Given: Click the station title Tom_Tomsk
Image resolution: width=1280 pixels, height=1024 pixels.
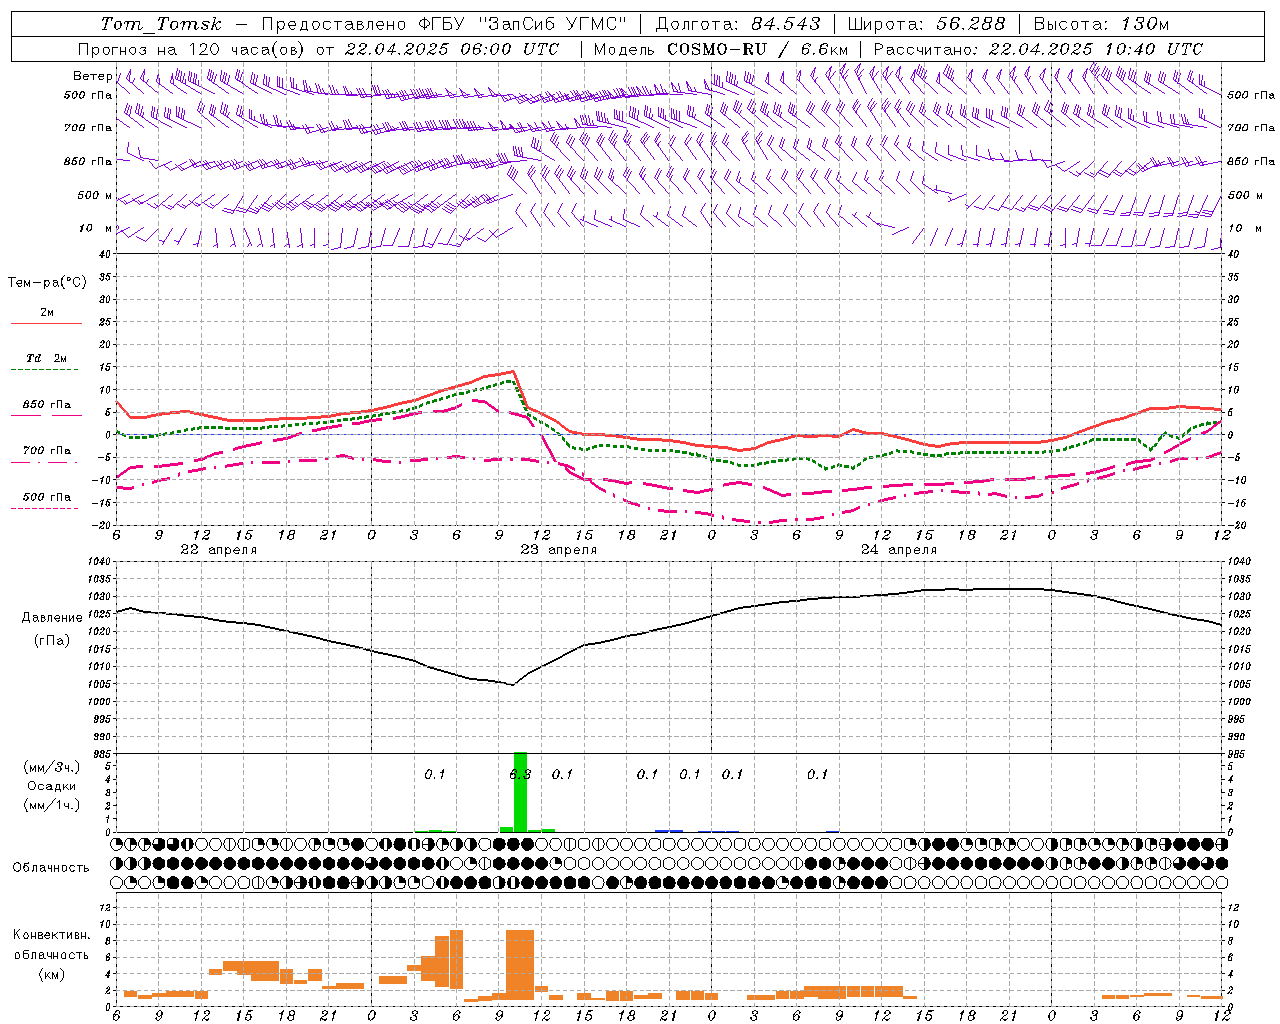Looking at the screenshot, I should click(161, 24).
